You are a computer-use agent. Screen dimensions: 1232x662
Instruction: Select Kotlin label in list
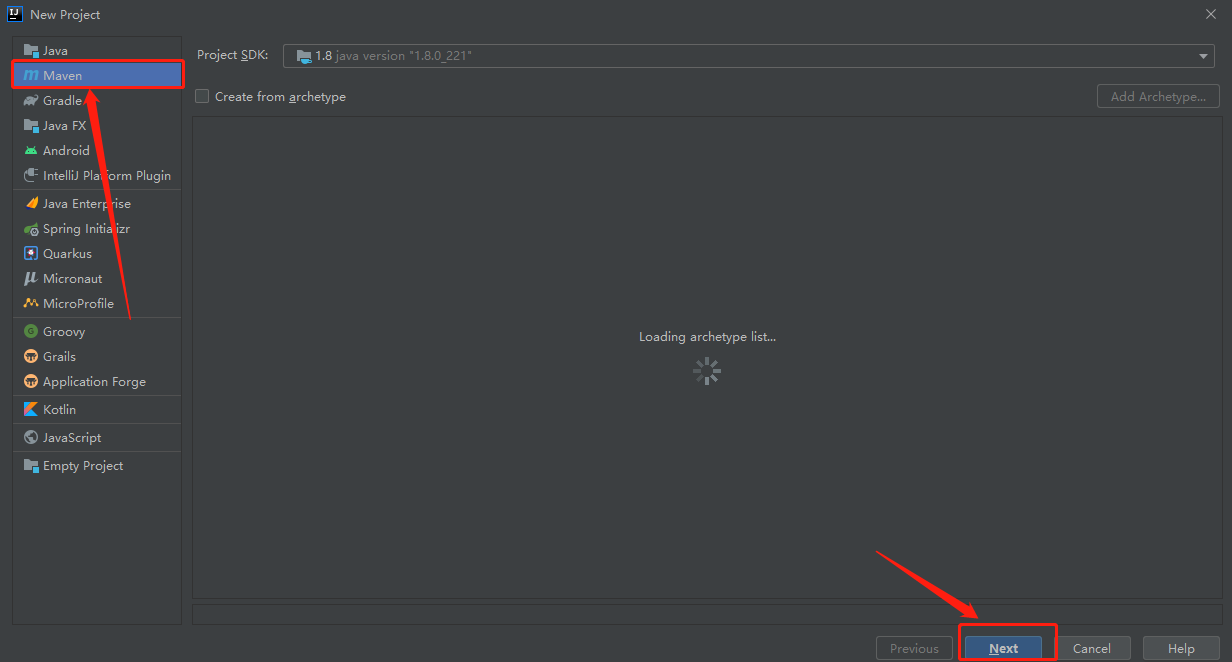(x=59, y=409)
